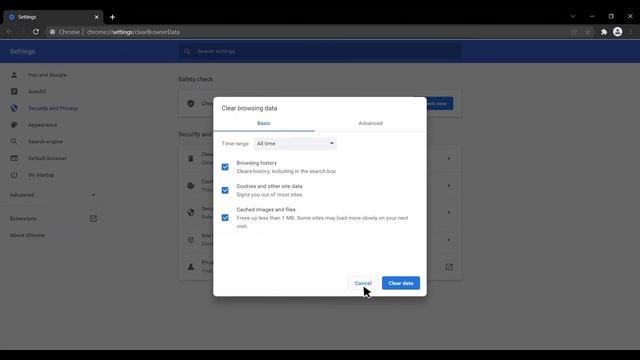Click the address bar URL
The height and width of the screenshot is (360, 640).
pos(133,32)
